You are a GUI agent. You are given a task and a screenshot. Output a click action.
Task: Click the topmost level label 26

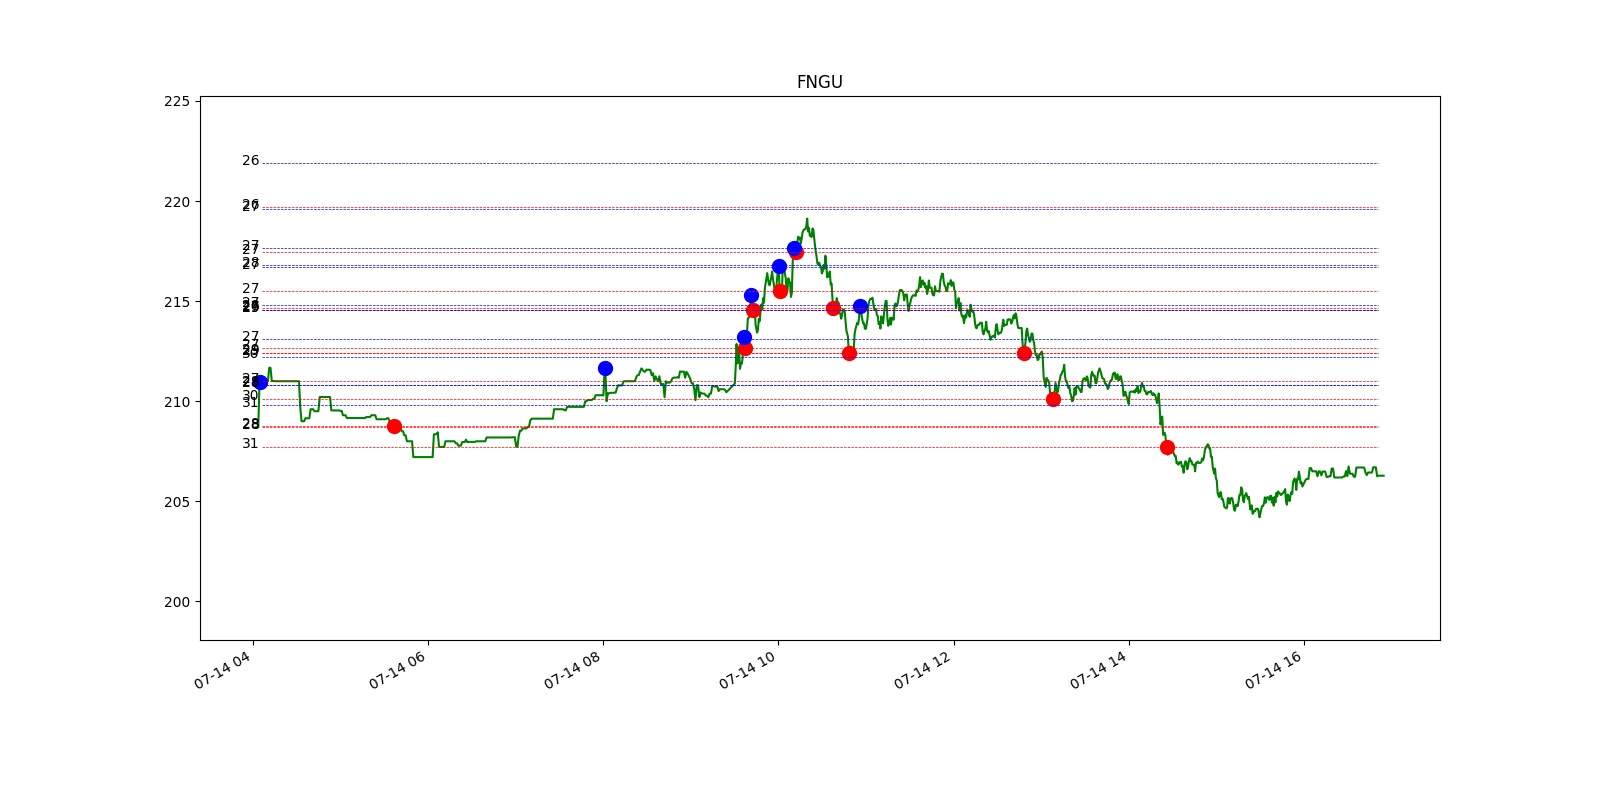click(250, 160)
